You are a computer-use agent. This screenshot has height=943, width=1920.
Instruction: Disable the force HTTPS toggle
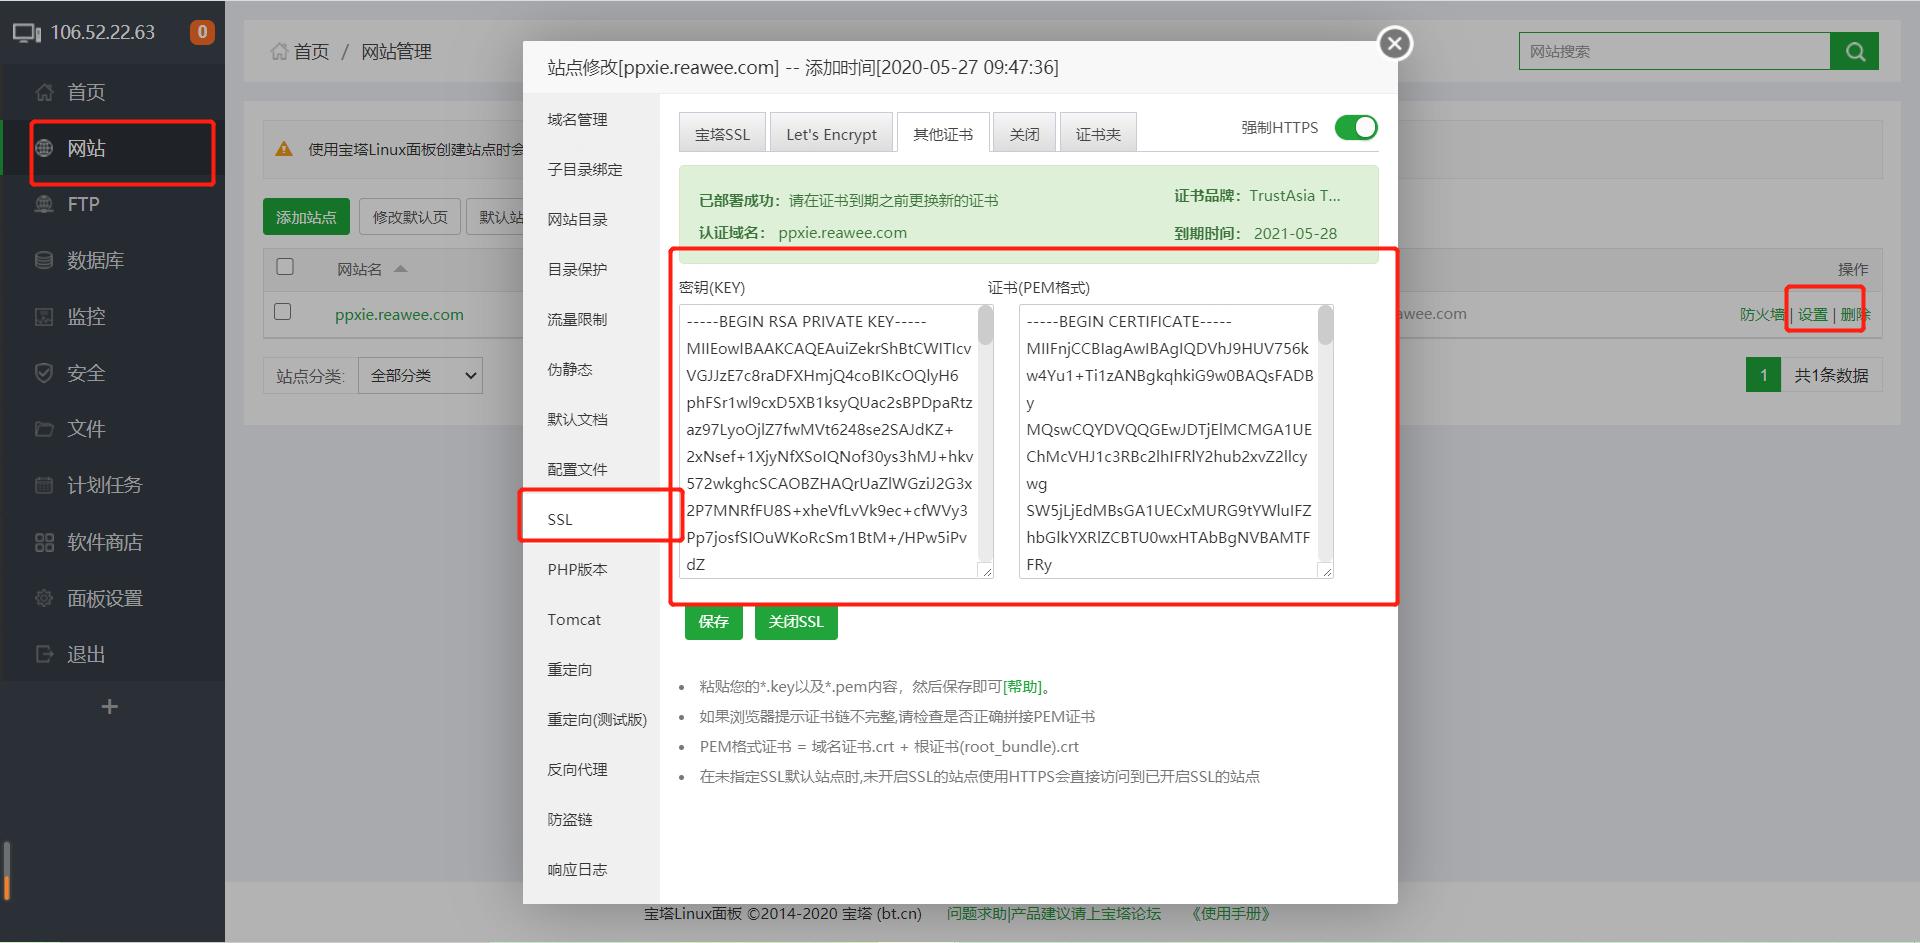click(1355, 128)
